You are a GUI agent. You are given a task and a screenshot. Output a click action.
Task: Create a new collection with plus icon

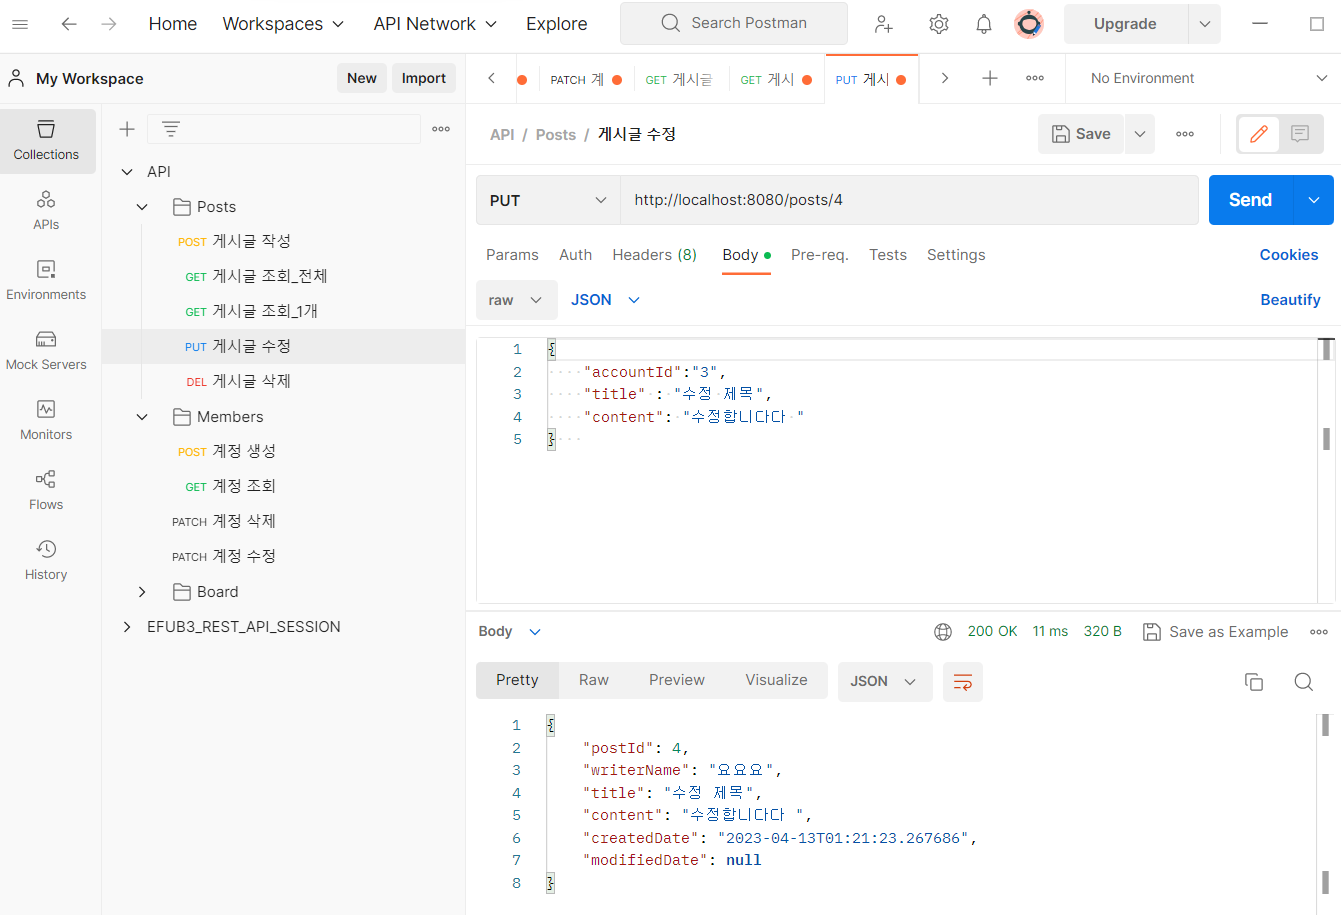(x=127, y=129)
